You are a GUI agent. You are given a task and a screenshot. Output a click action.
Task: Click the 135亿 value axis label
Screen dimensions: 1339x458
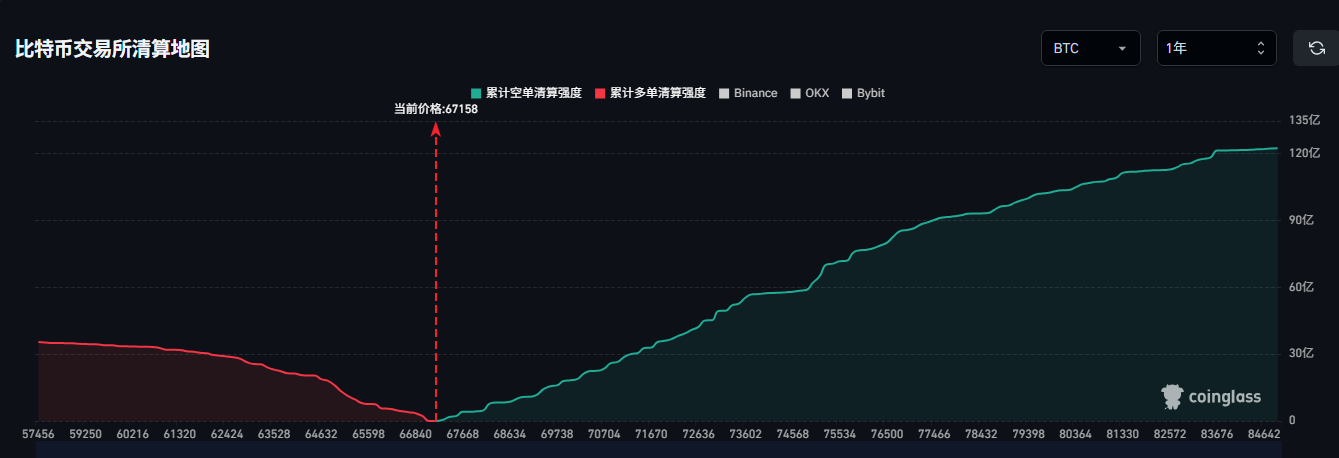point(1305,121)
